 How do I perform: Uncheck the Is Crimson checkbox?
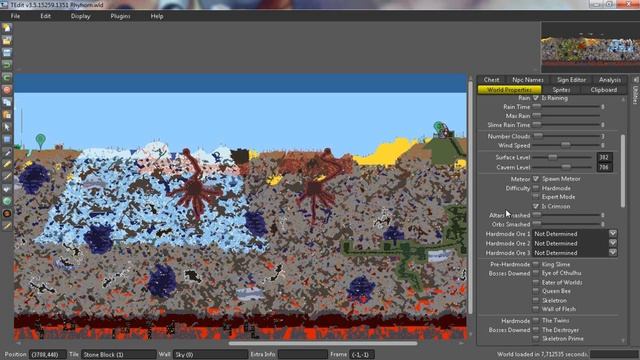point(536,206)
